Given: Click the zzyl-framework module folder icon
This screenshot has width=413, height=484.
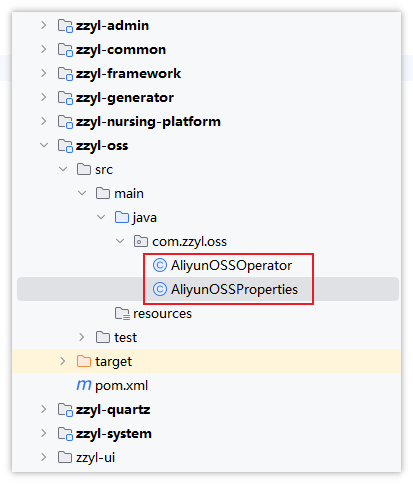Looking at the screenshot, I should [x=65, y=74].
